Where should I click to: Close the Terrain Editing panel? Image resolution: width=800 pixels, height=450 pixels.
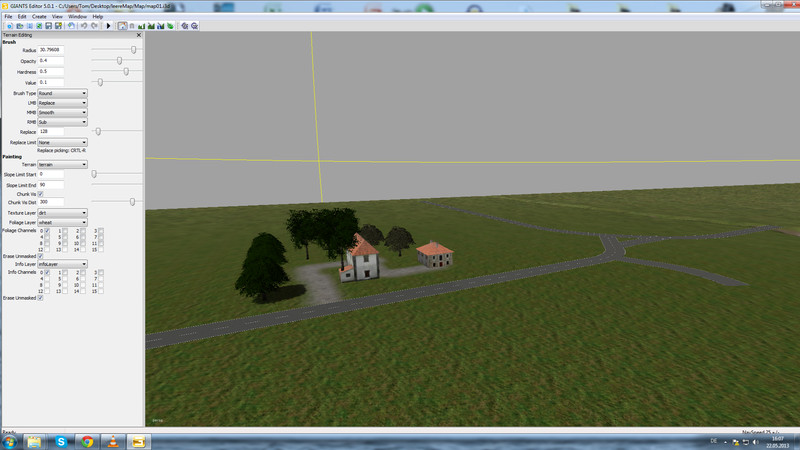pyautogui.click(x=139, y=35)
